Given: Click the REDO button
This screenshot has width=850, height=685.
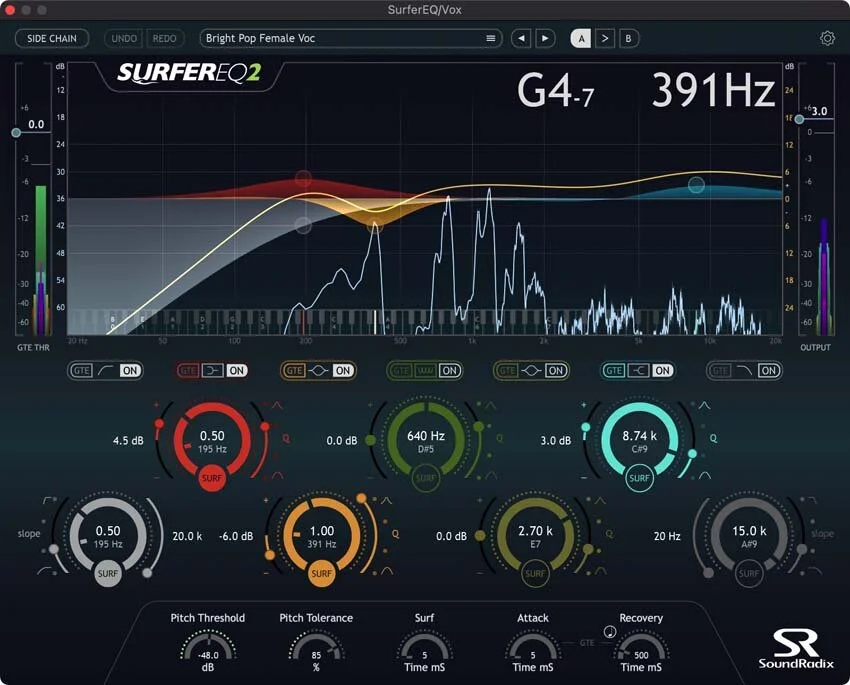Looking at the screenshot, I should tap(164, 38).
